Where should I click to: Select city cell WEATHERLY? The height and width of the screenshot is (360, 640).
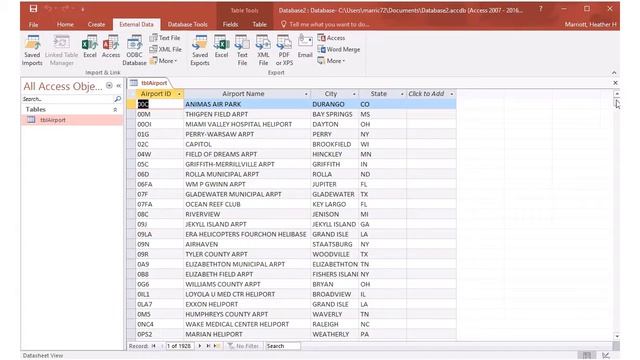point(335,334)
